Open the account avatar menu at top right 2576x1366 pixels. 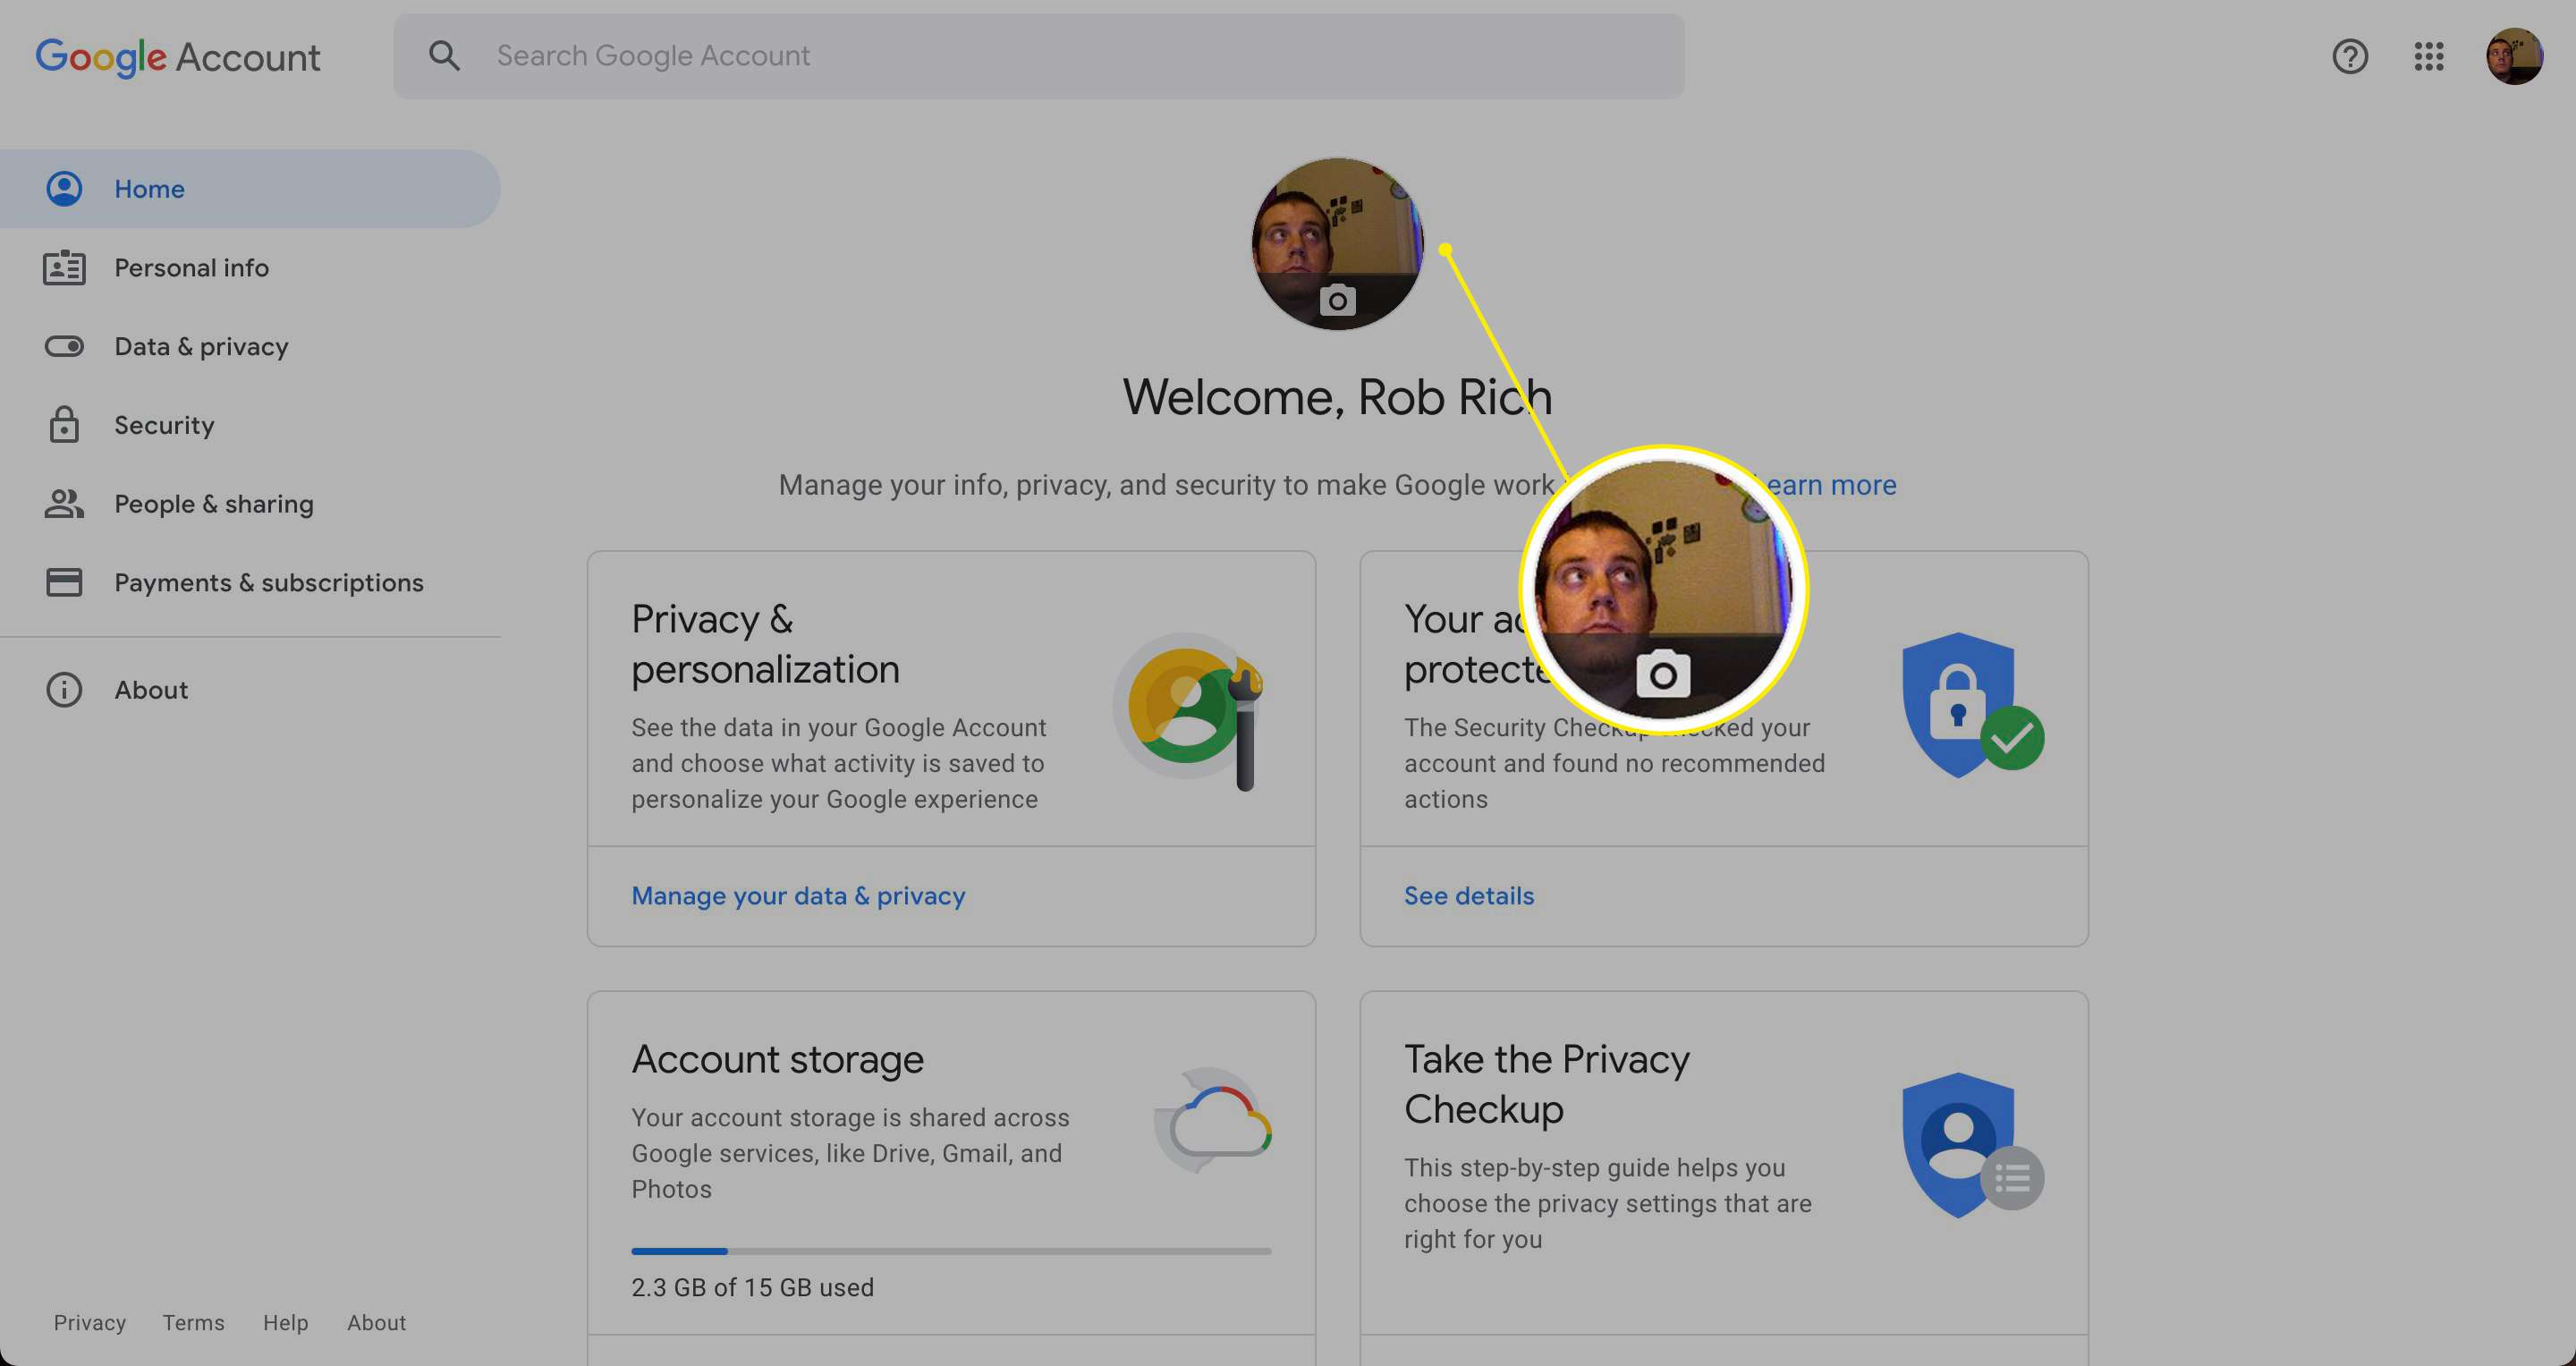click(x=2514, y=56)
